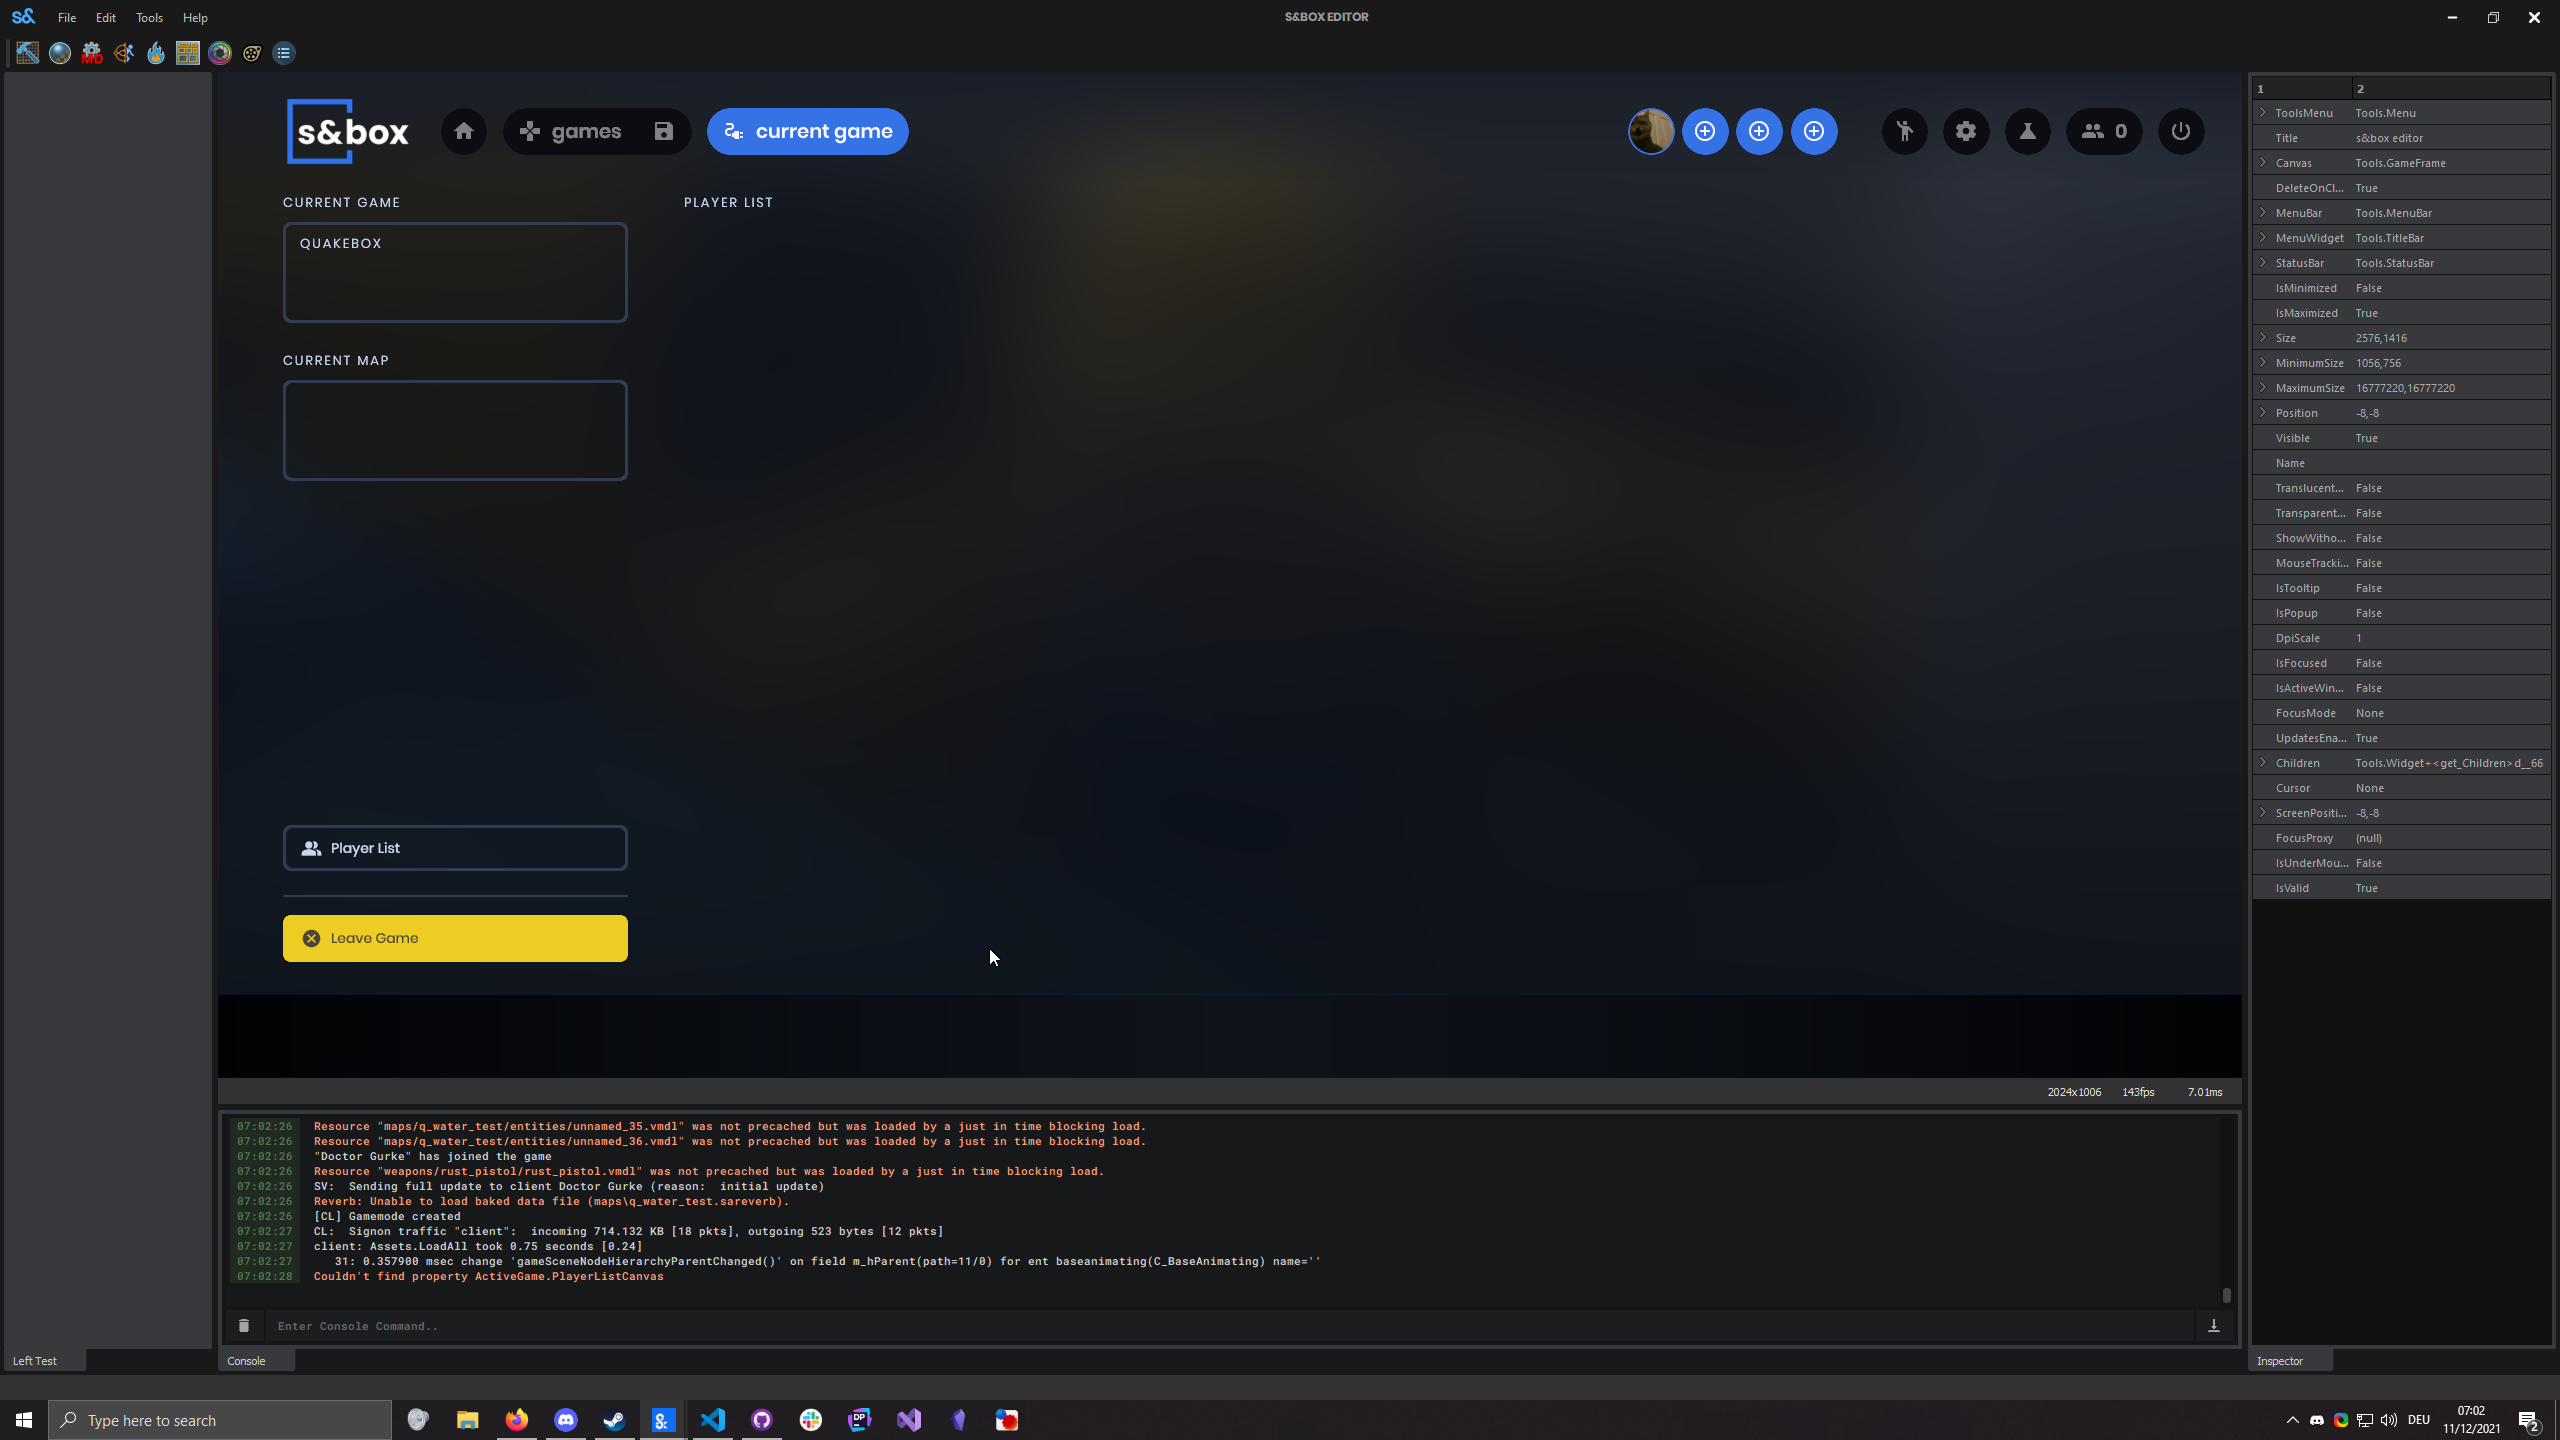The height and width of the screenshot is (1440, 2560).
Task: Select the DpiScale row in the Inspector
Action: (x=2401, y=638)
